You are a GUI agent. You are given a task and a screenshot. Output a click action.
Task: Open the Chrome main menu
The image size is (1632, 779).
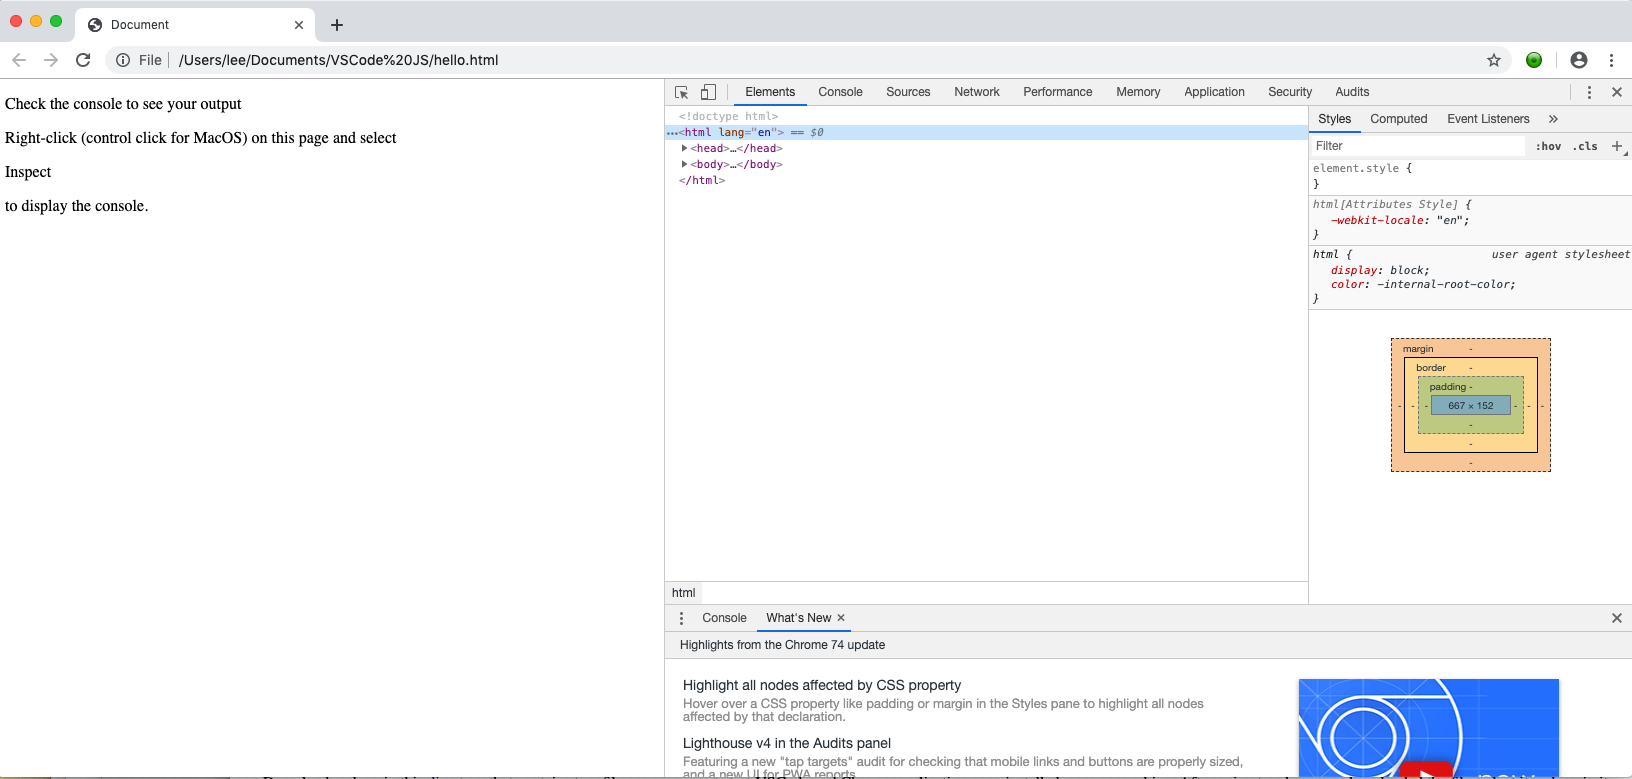1612,60
